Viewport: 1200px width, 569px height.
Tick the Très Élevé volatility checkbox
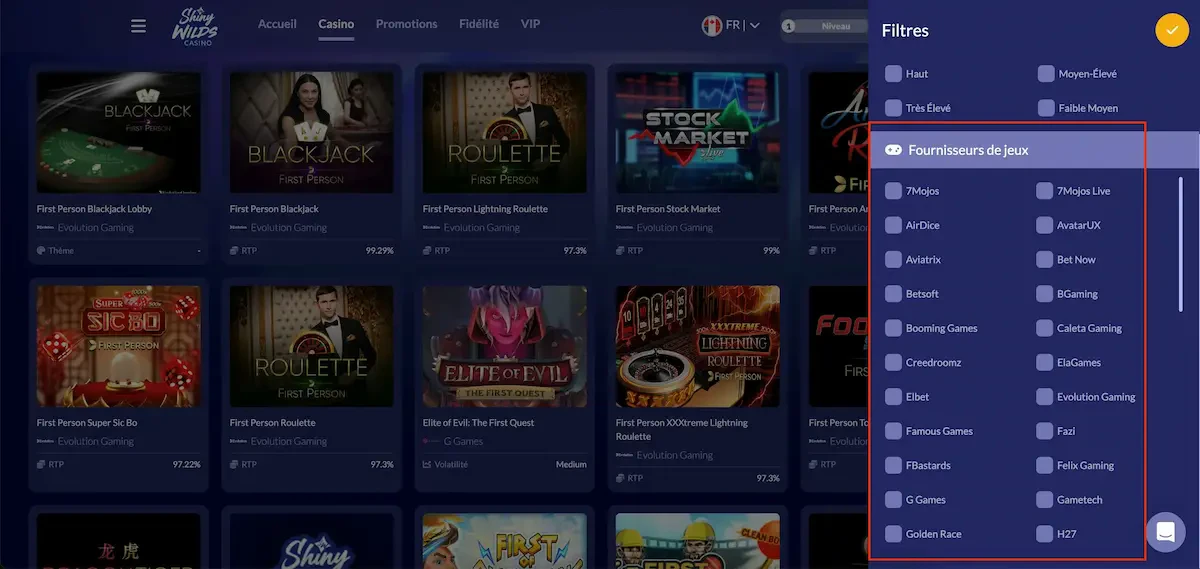tap(893, 108)
